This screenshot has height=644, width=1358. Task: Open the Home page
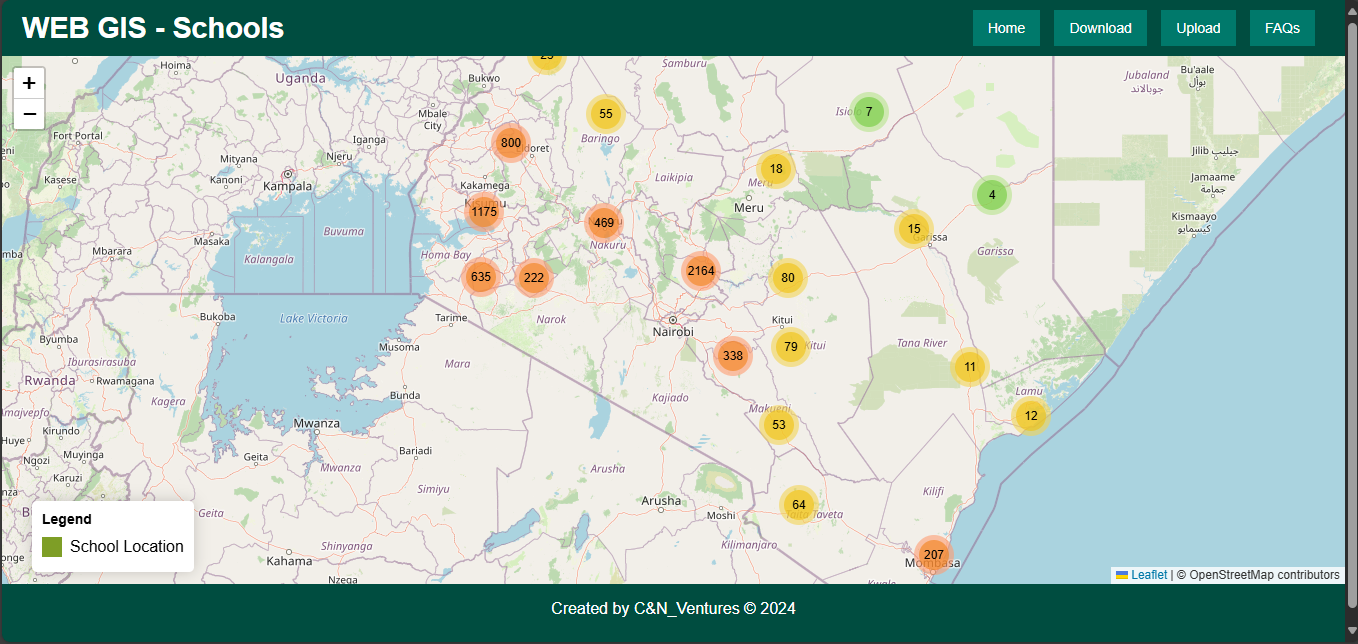coord(1006,28)
